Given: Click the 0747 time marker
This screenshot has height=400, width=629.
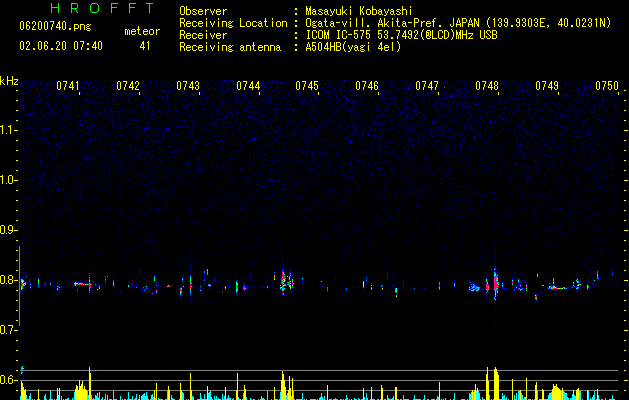Looking at the screenshot, I should pyautogui.click(x=427, y=86).
